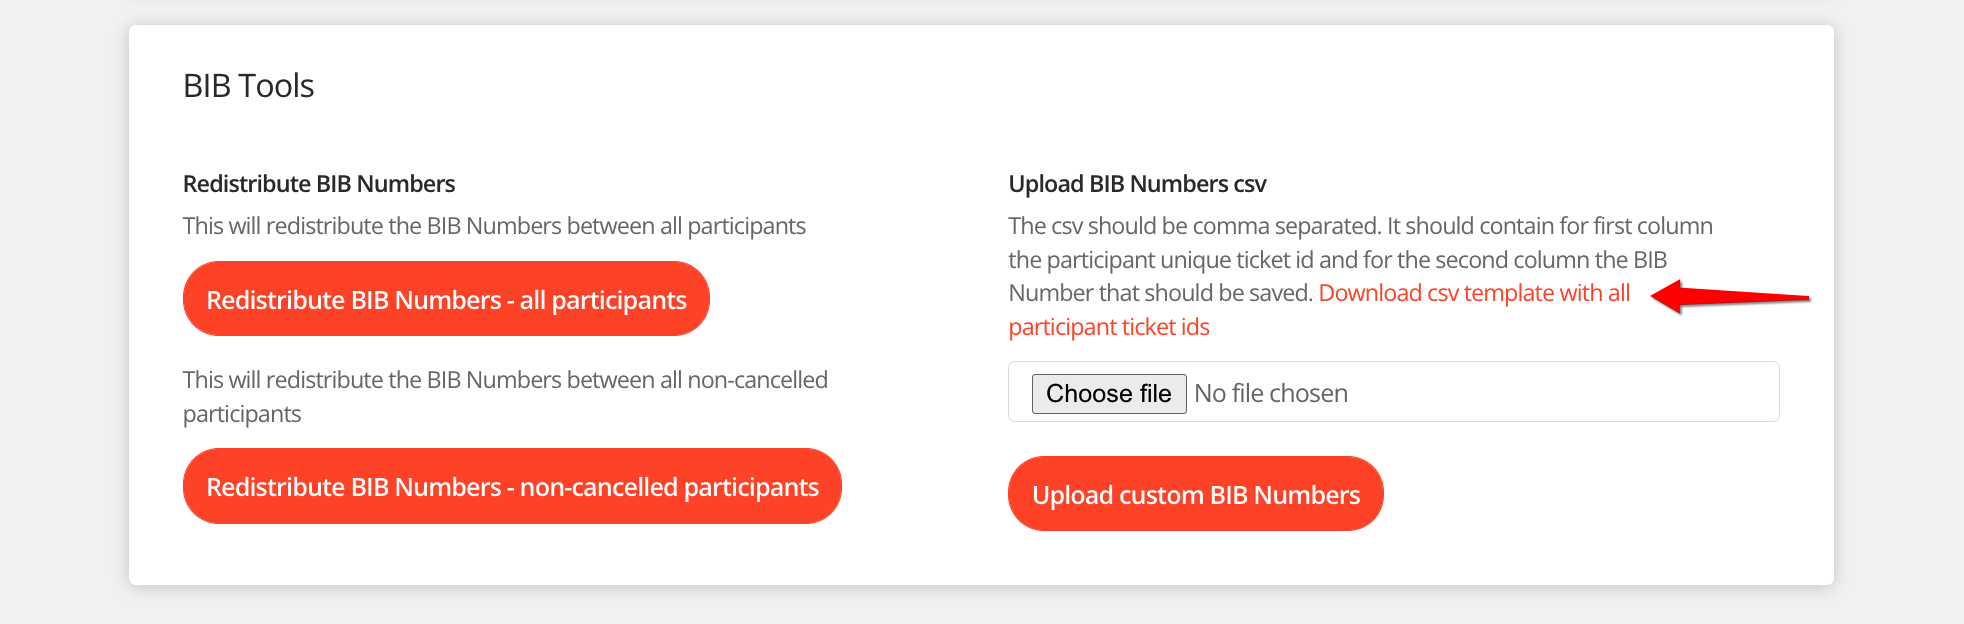Click the Redistribute BIB Numbers section heading
This screenshot has height=624, width=1964.
(x=318, y=184)
